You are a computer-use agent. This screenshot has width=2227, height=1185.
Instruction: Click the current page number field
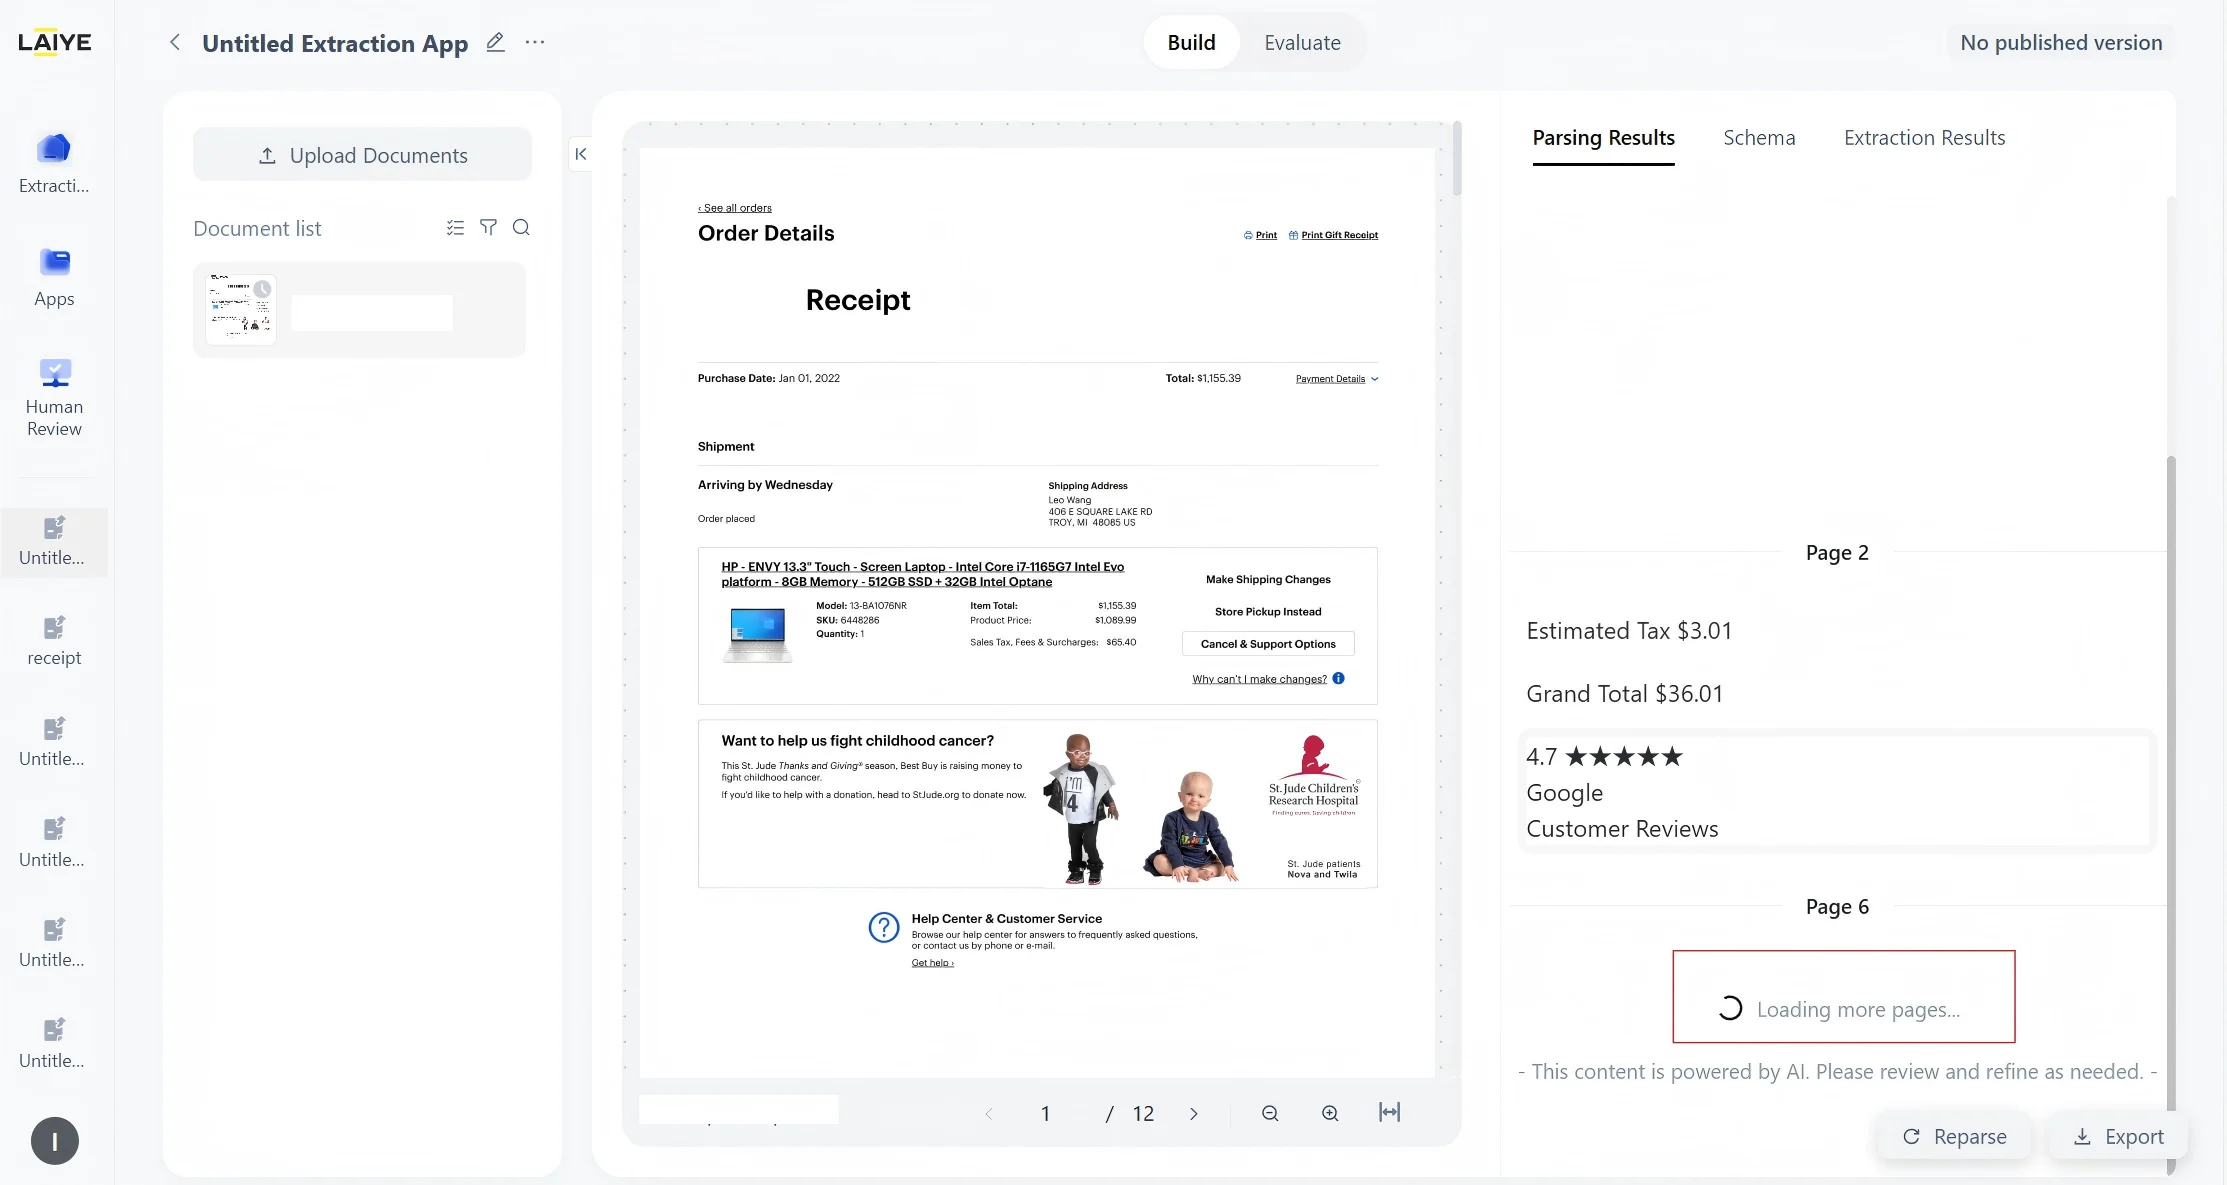[1045, 1113]
